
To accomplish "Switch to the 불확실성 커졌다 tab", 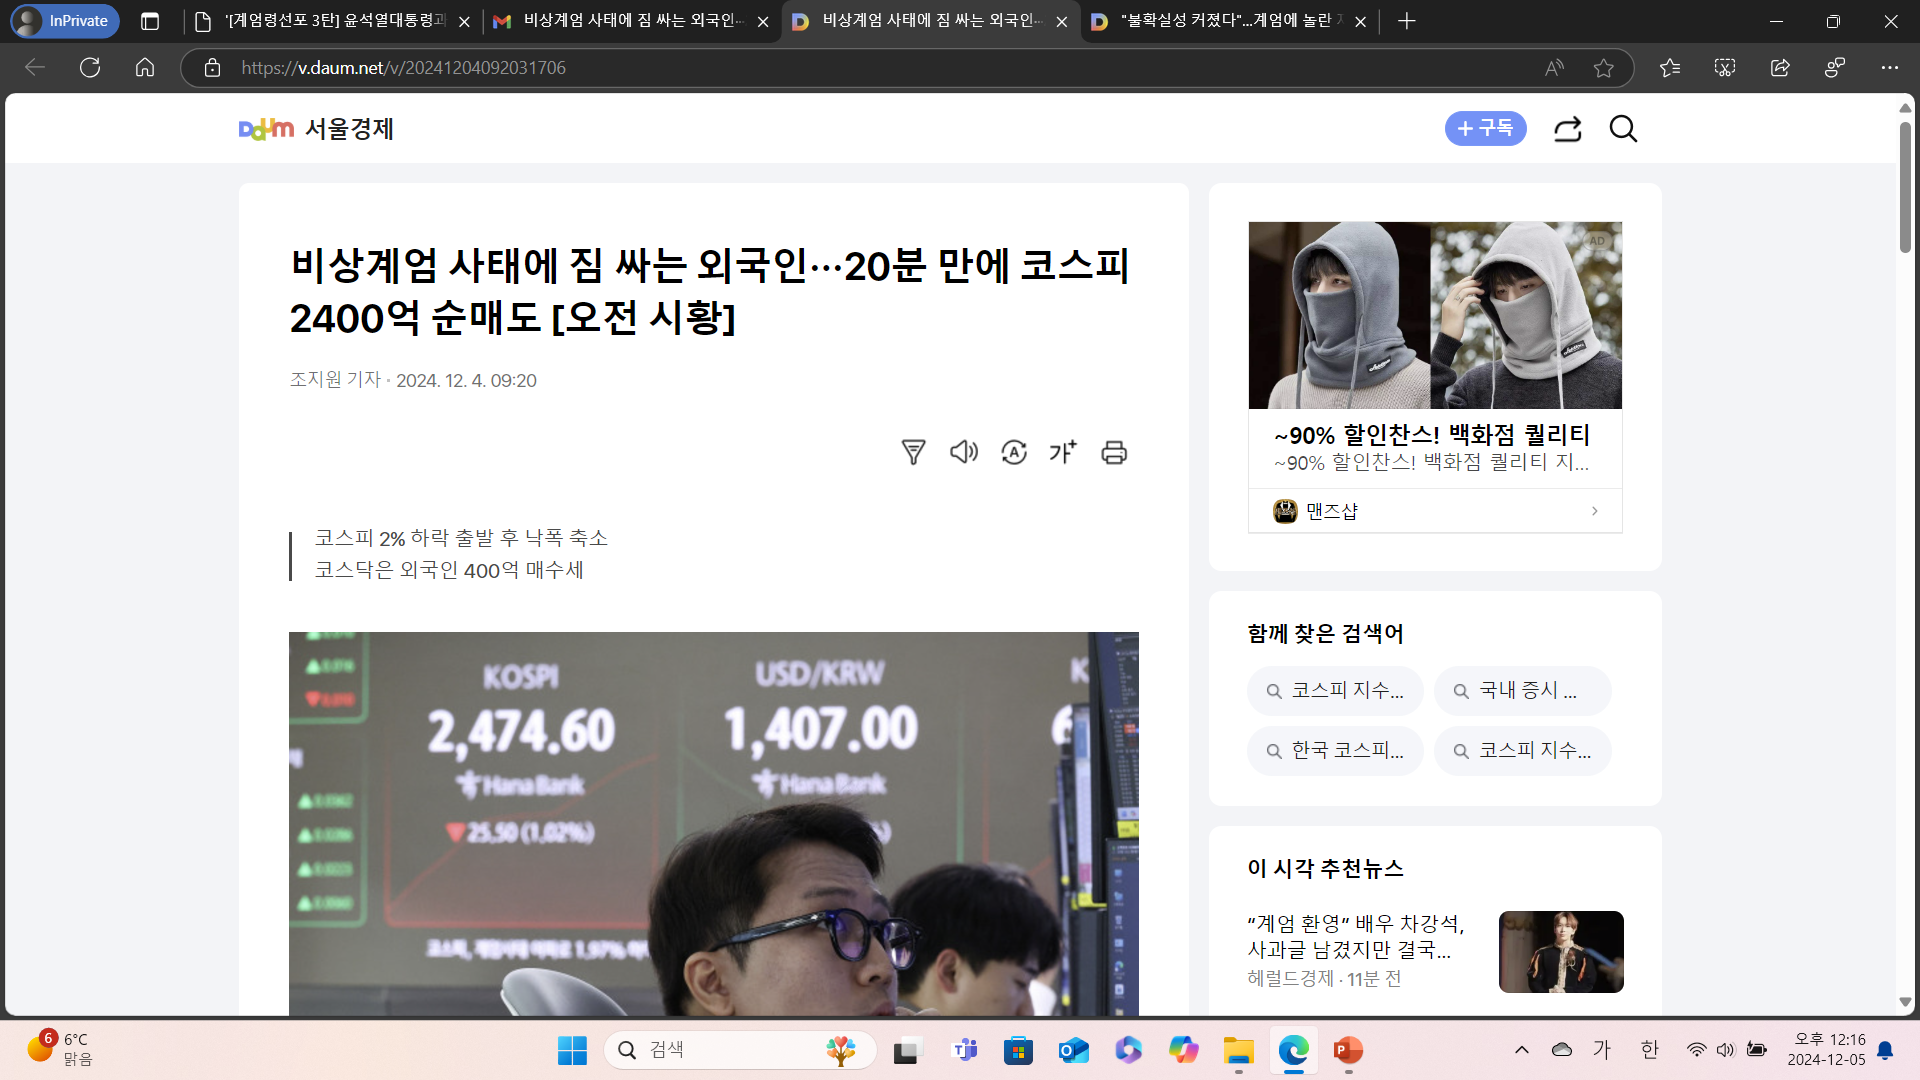I will tap(1220, 21).
